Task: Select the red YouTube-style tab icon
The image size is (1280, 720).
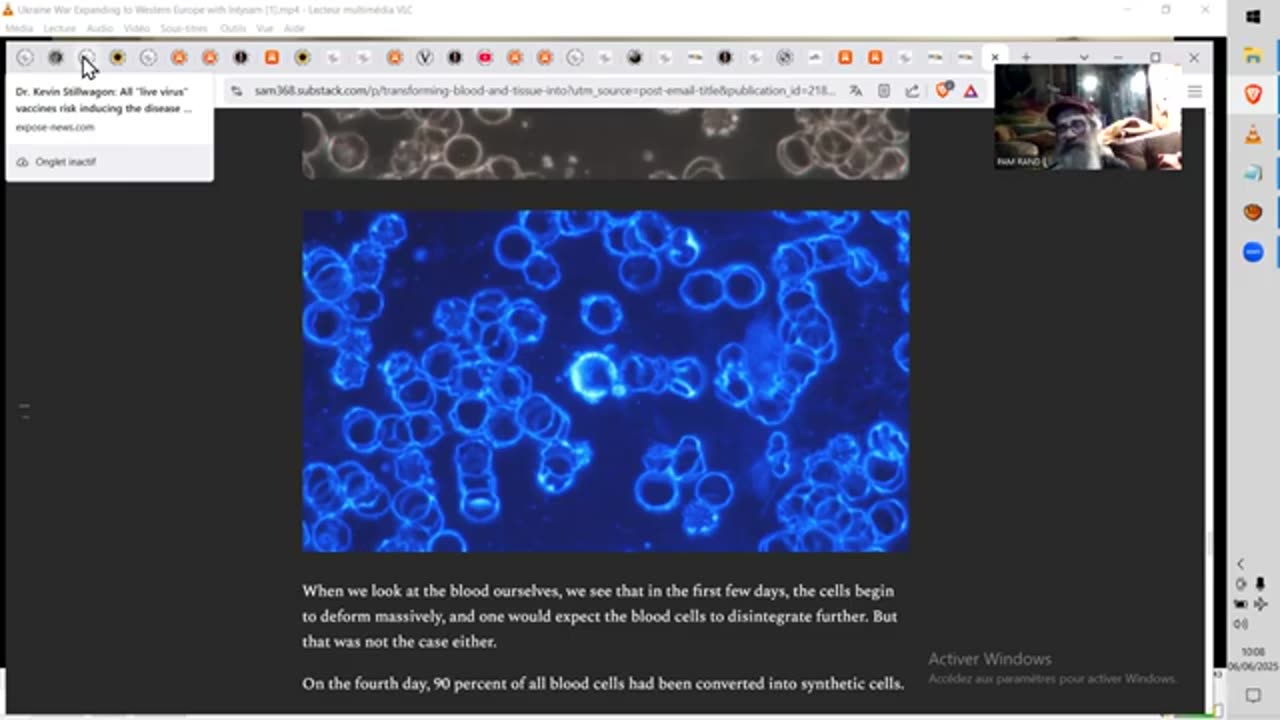Action: [x=485, y=58]
